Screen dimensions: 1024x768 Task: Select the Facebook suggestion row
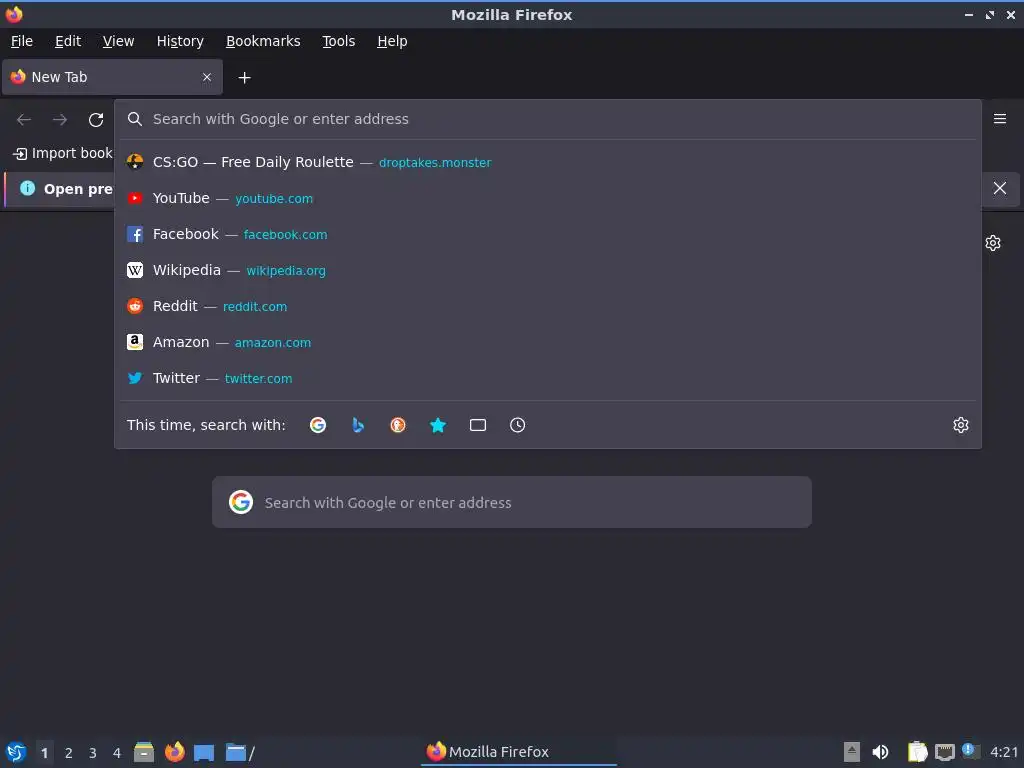click(x=548, y=234)
